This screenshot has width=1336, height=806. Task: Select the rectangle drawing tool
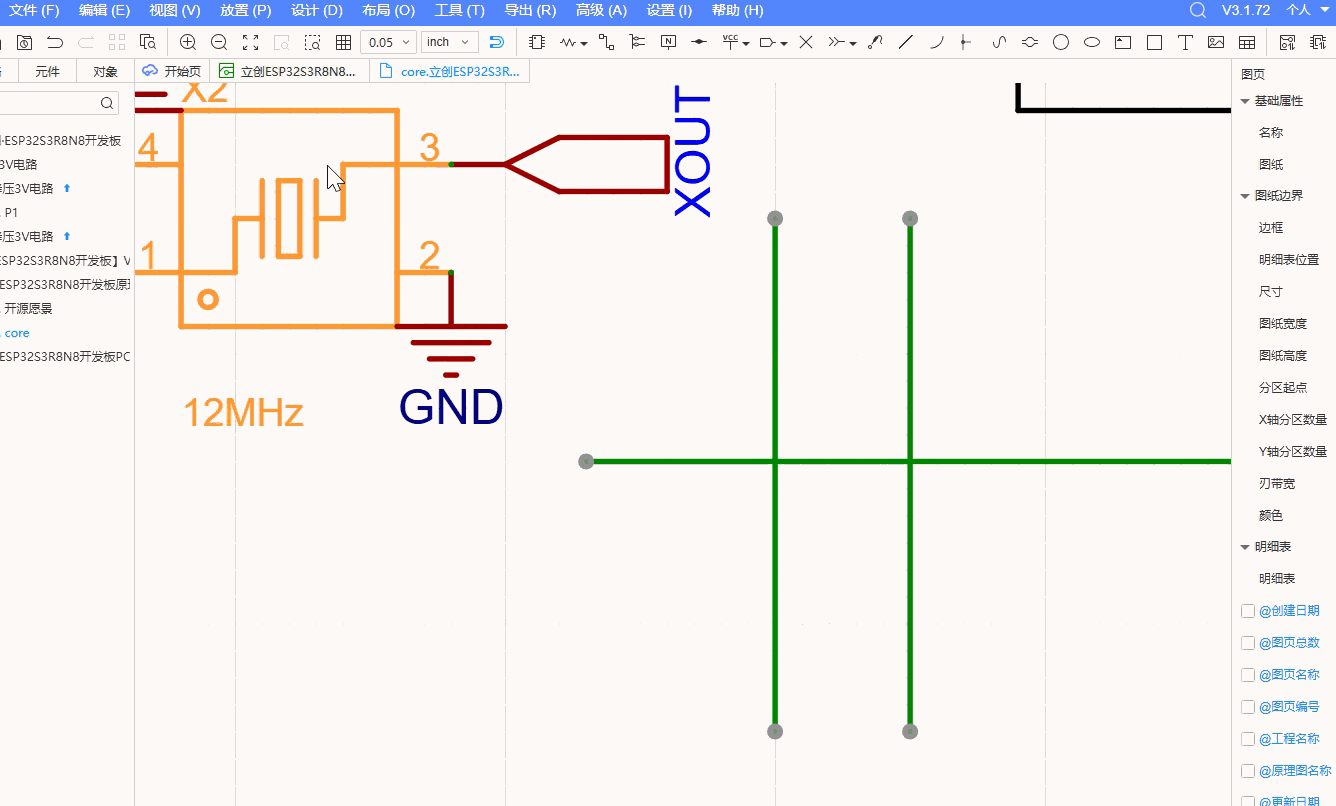tap(1154, 42)
